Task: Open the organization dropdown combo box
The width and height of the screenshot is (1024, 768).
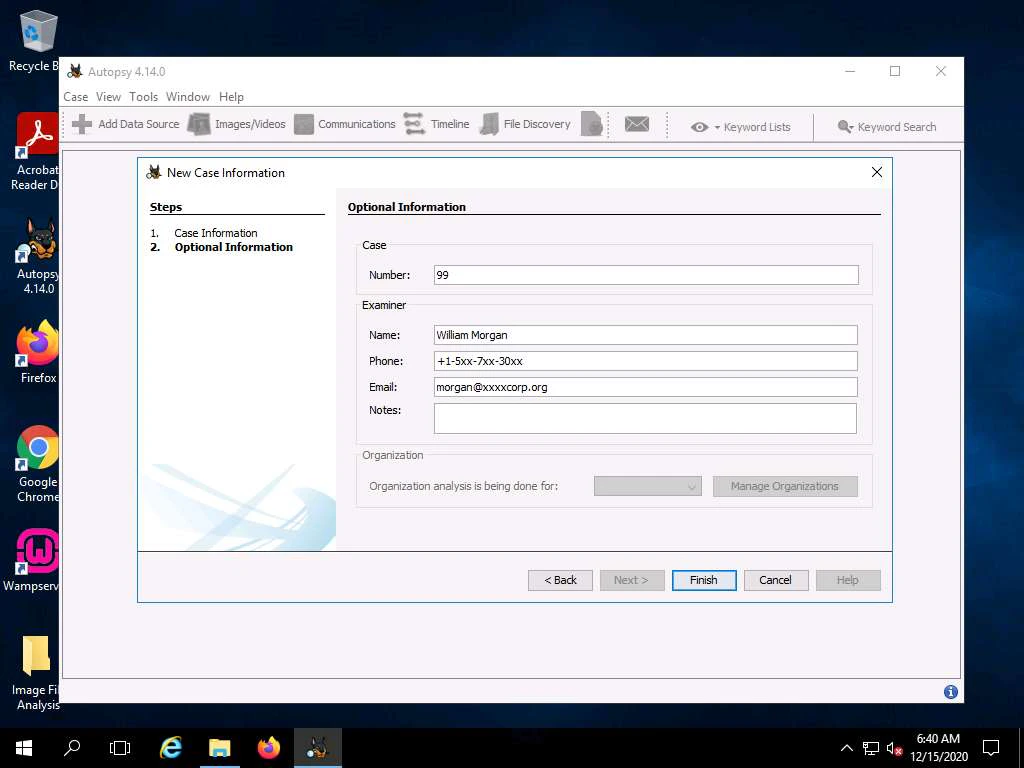Action: click(648, 487)
